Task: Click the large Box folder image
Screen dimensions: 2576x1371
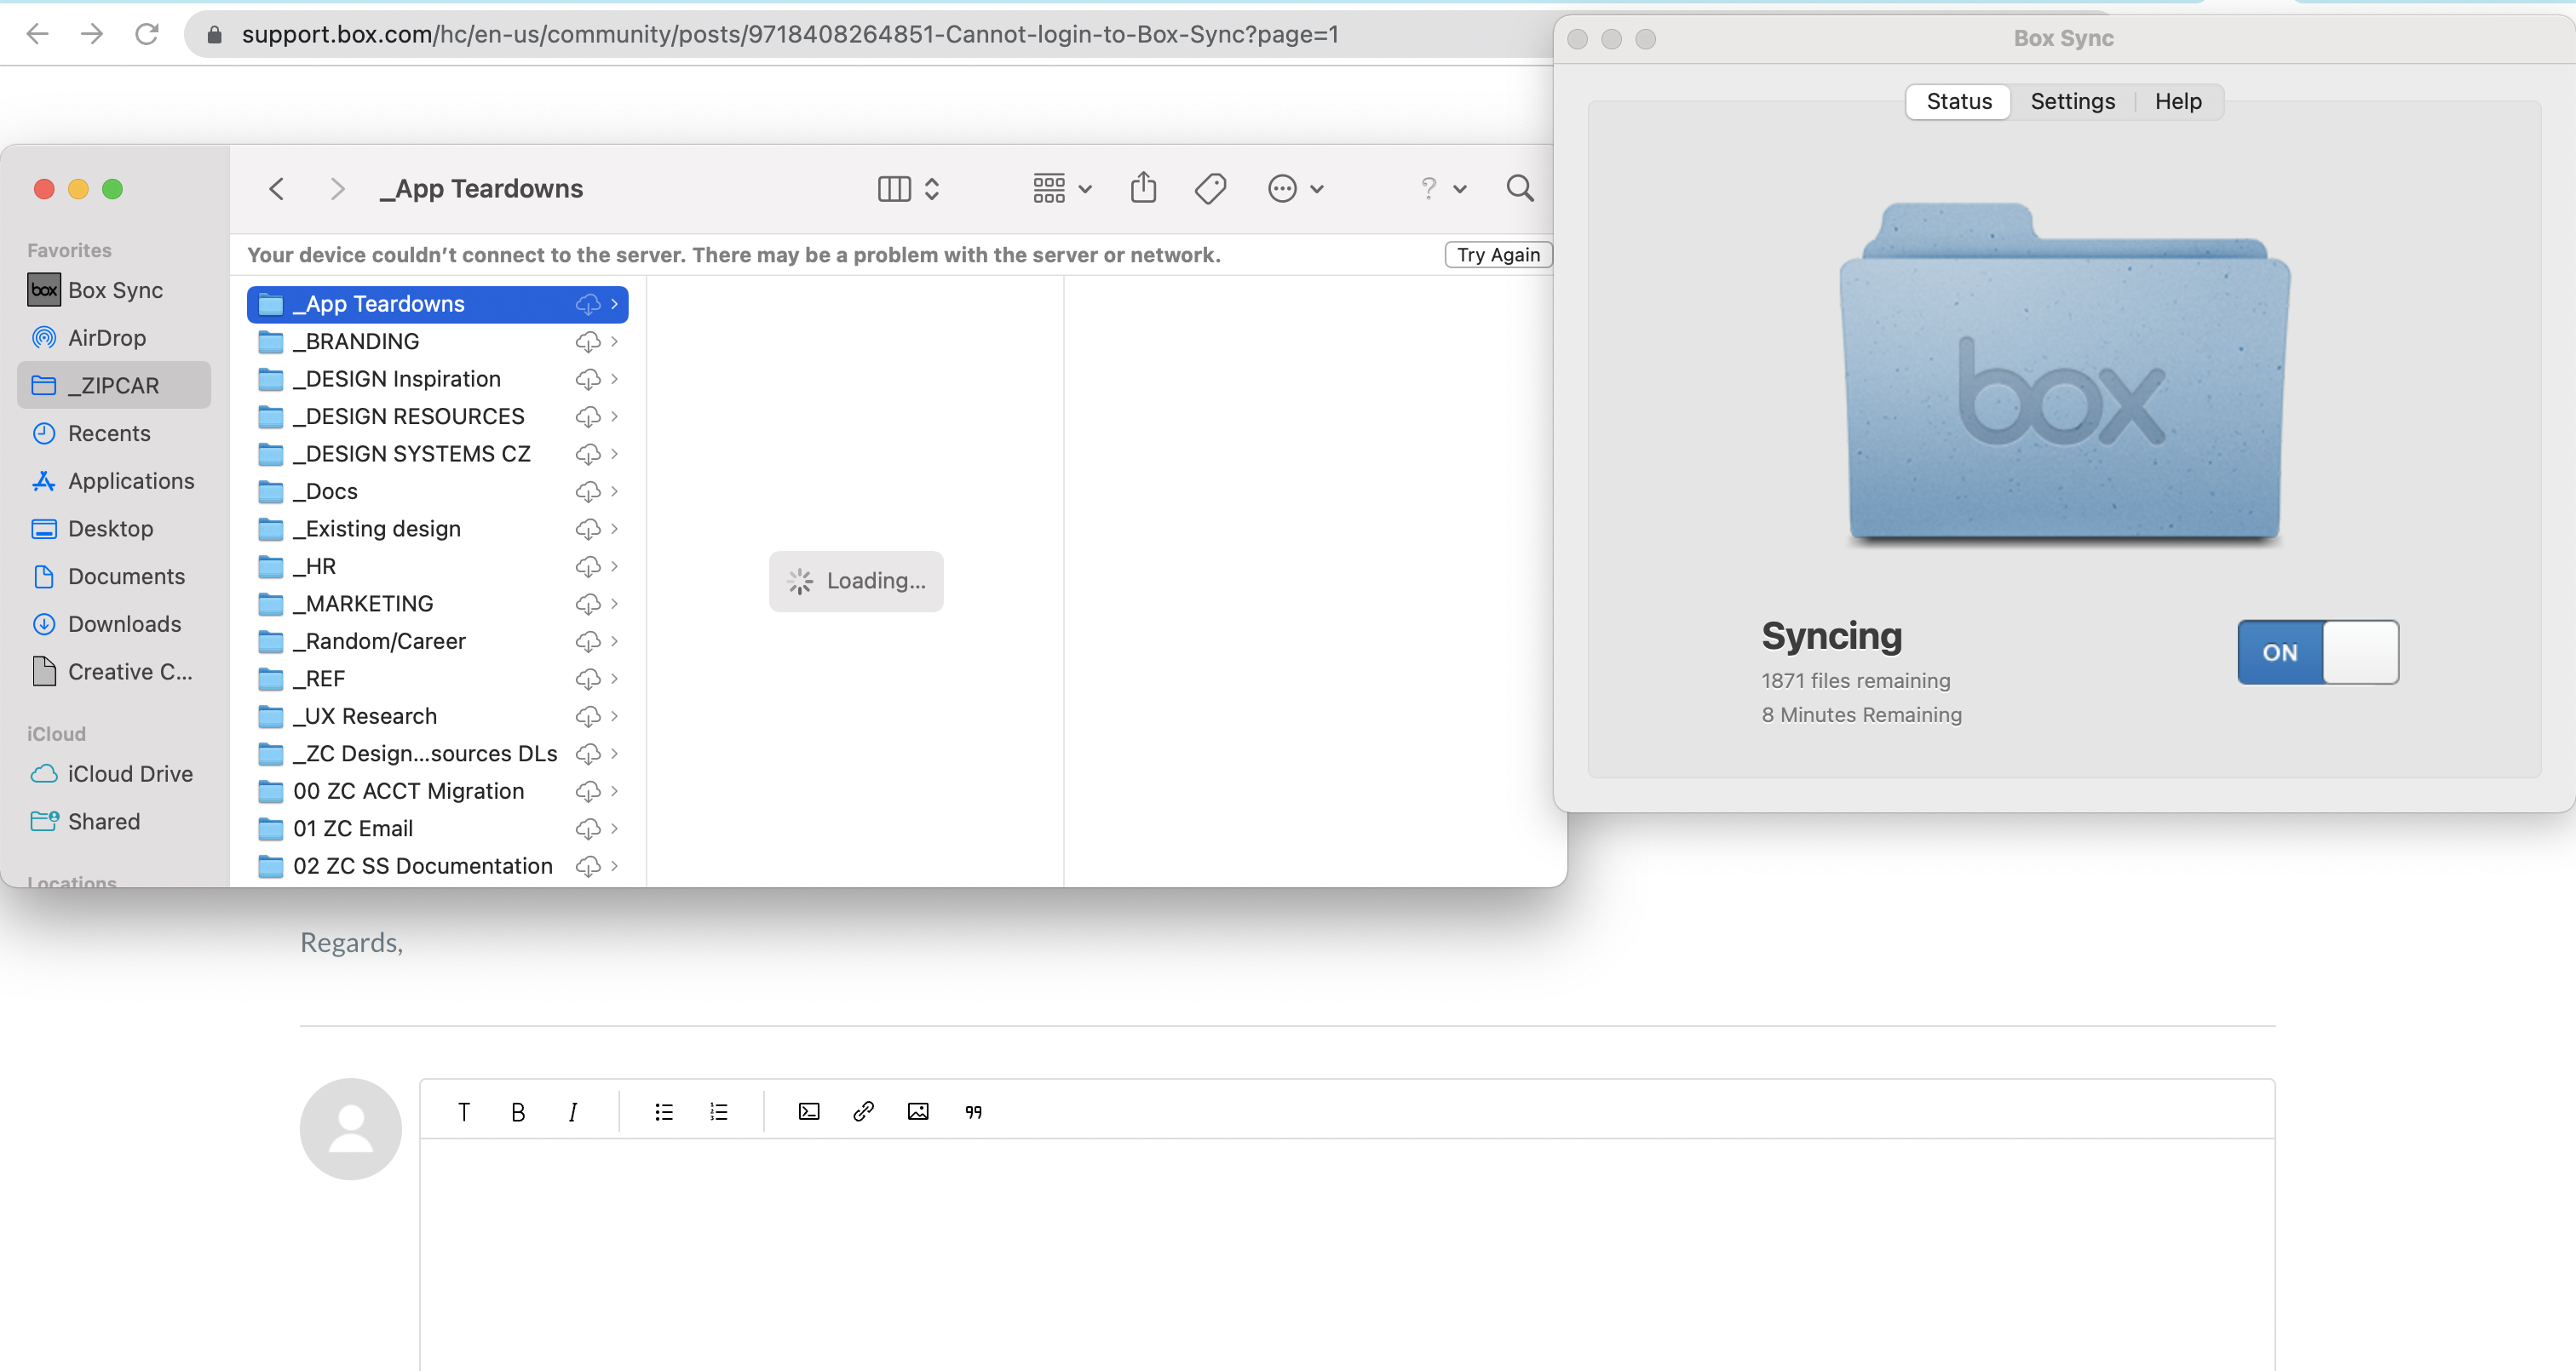Action: point(2064,374)
